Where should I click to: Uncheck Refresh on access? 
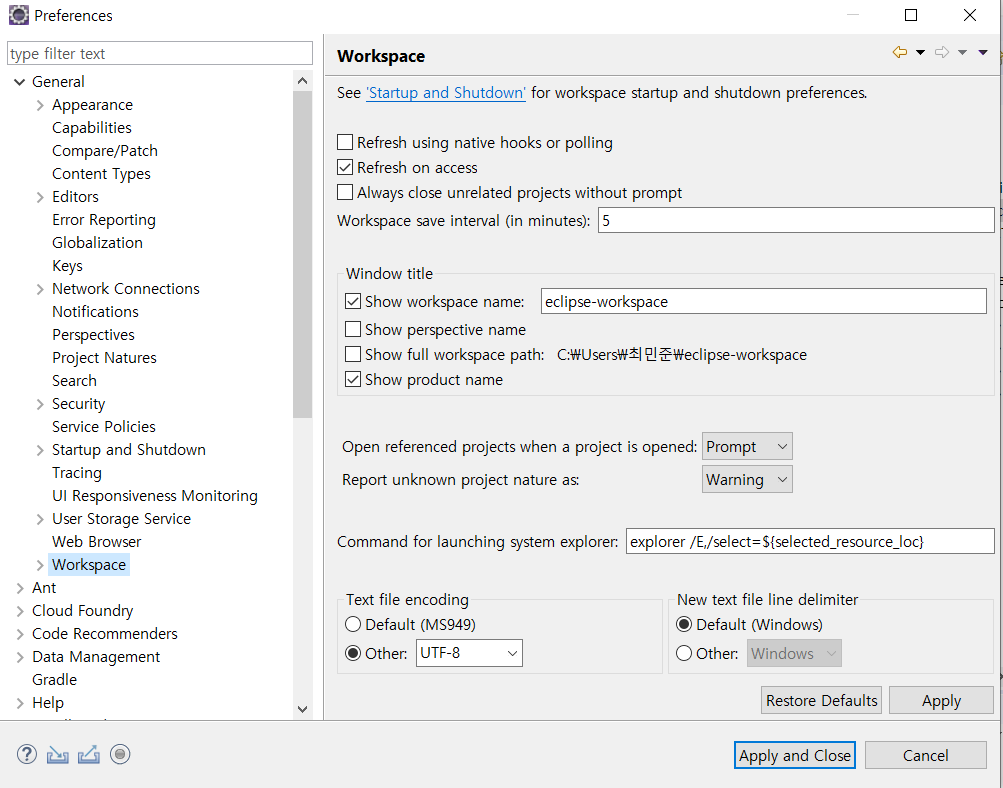345,168
